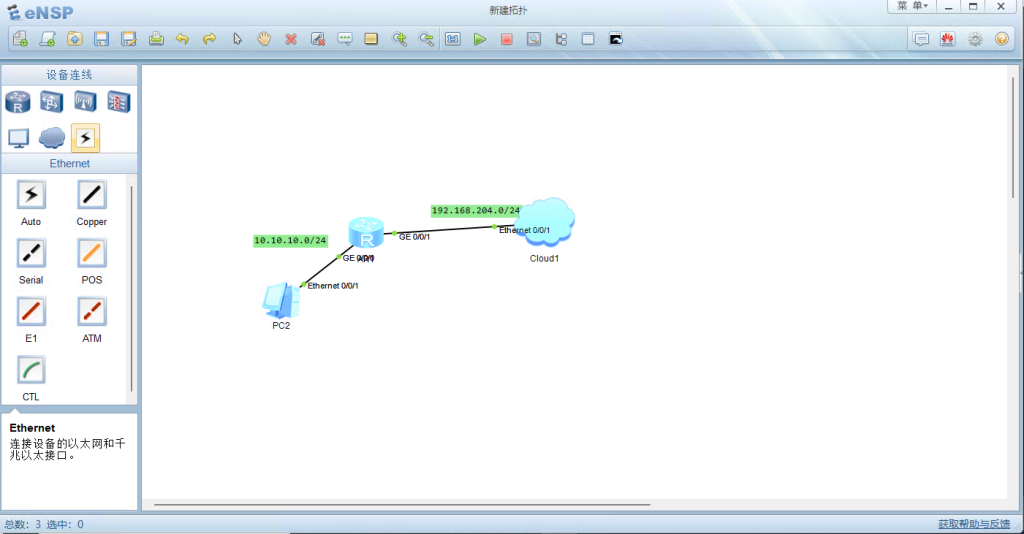The width and height of the screenshot is (1024, 534).
Task: Select the Cloud1 node on canvas
Action: click(x=546, y=222)
